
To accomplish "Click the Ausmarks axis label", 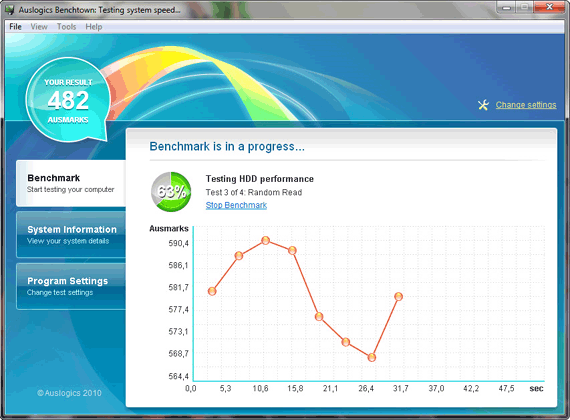I will coord(169,229).
